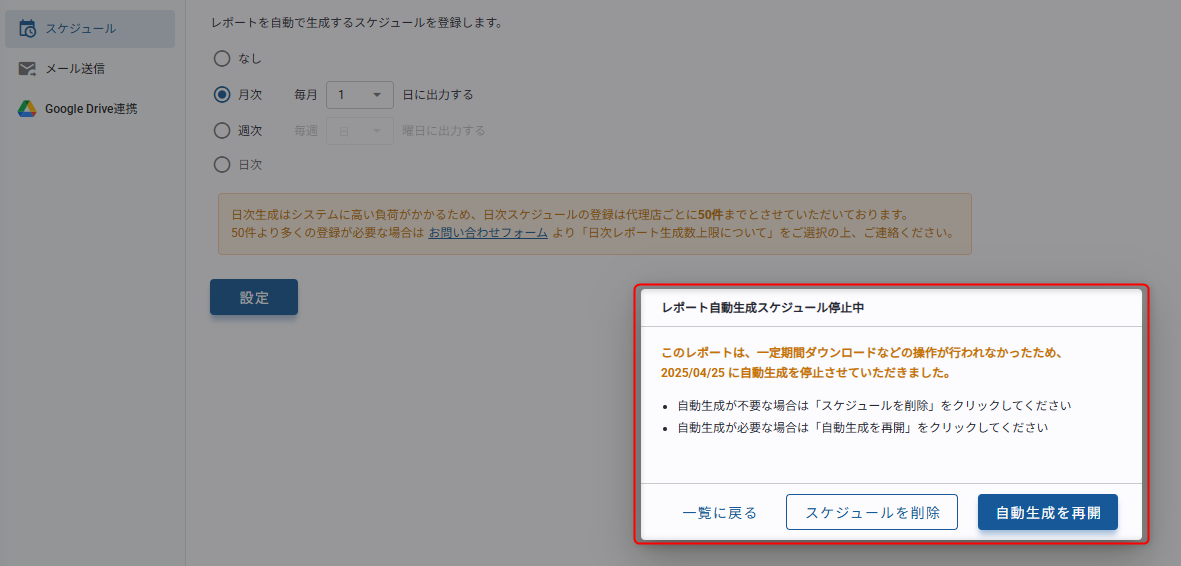
Task: Open the お問い合わせフォーム link
Action: 488,233
